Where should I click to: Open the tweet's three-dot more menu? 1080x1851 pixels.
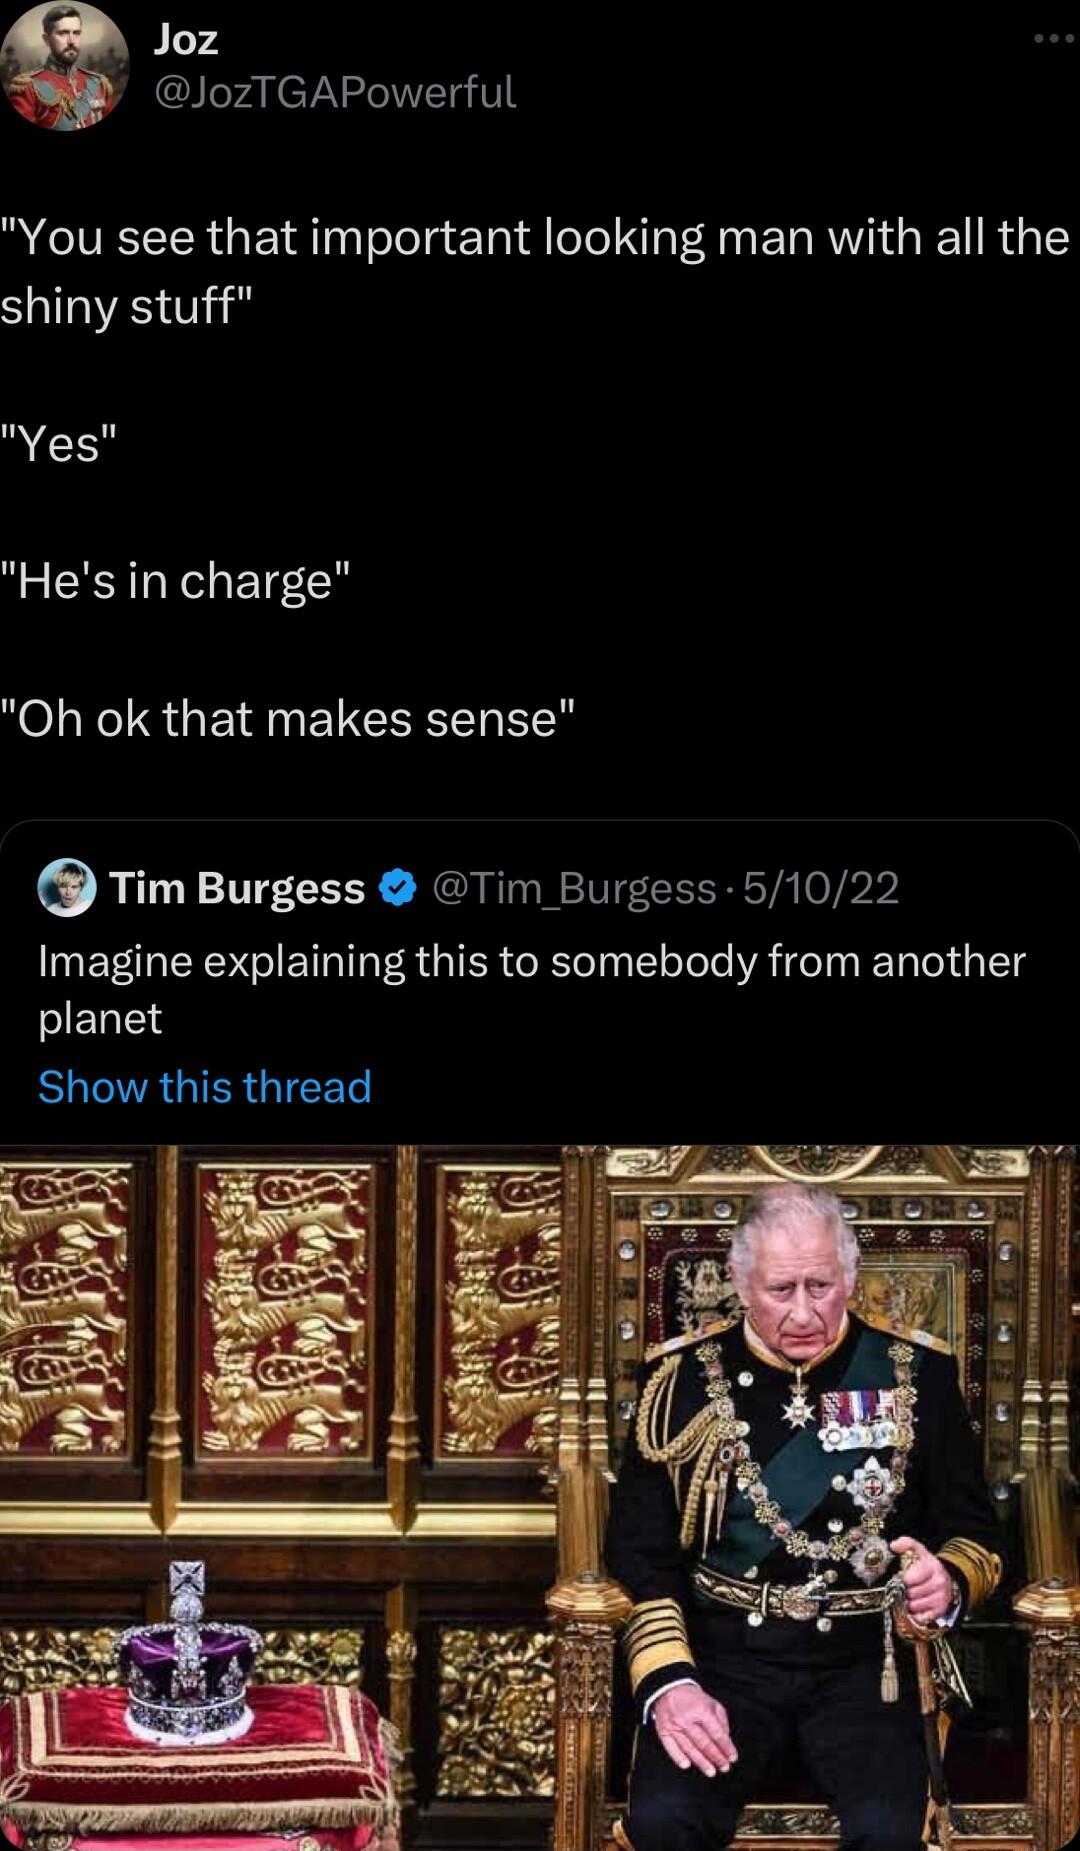1052,39
